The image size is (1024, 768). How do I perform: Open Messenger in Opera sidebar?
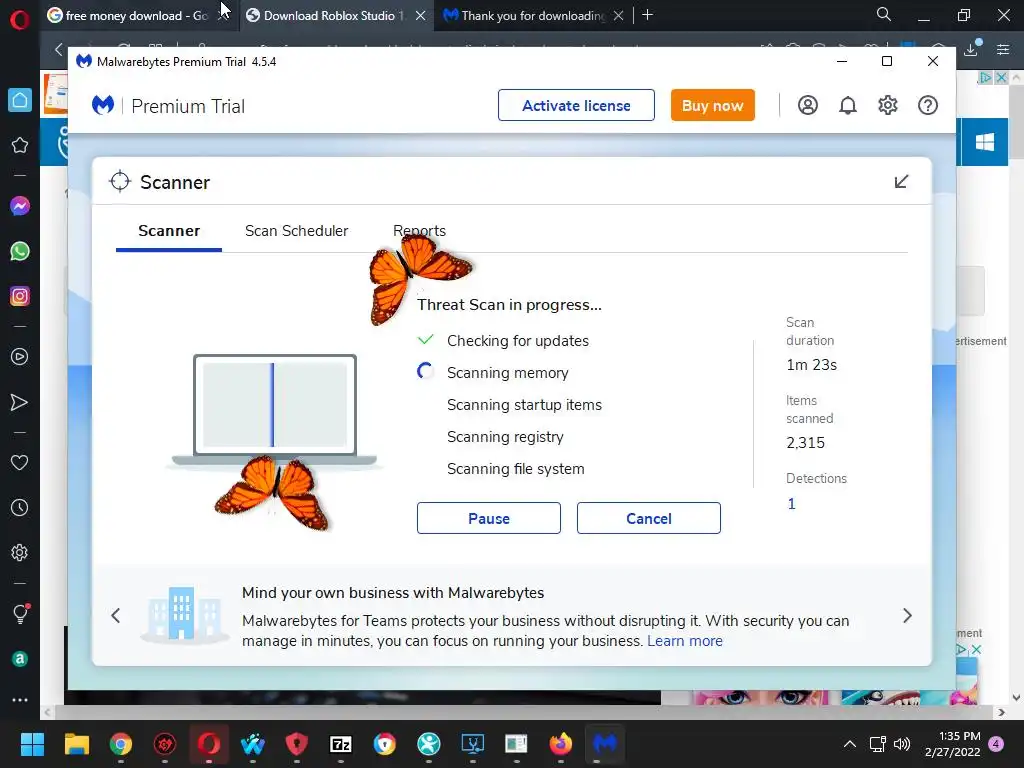[x=20, y=206]
